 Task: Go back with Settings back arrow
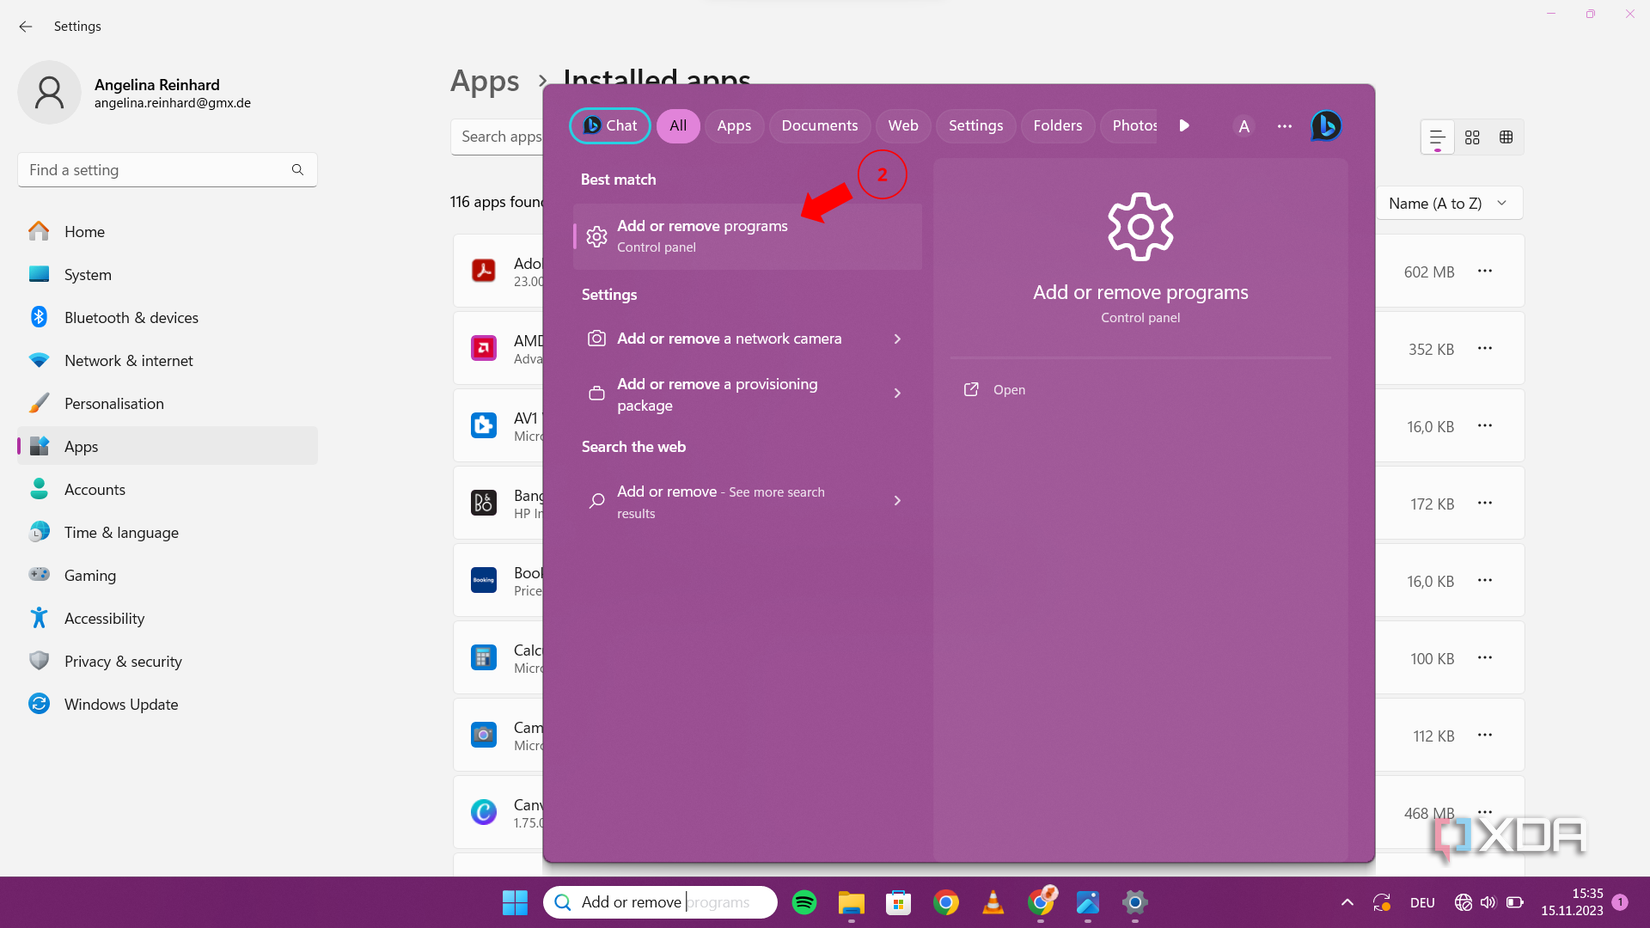pos(26,26)
